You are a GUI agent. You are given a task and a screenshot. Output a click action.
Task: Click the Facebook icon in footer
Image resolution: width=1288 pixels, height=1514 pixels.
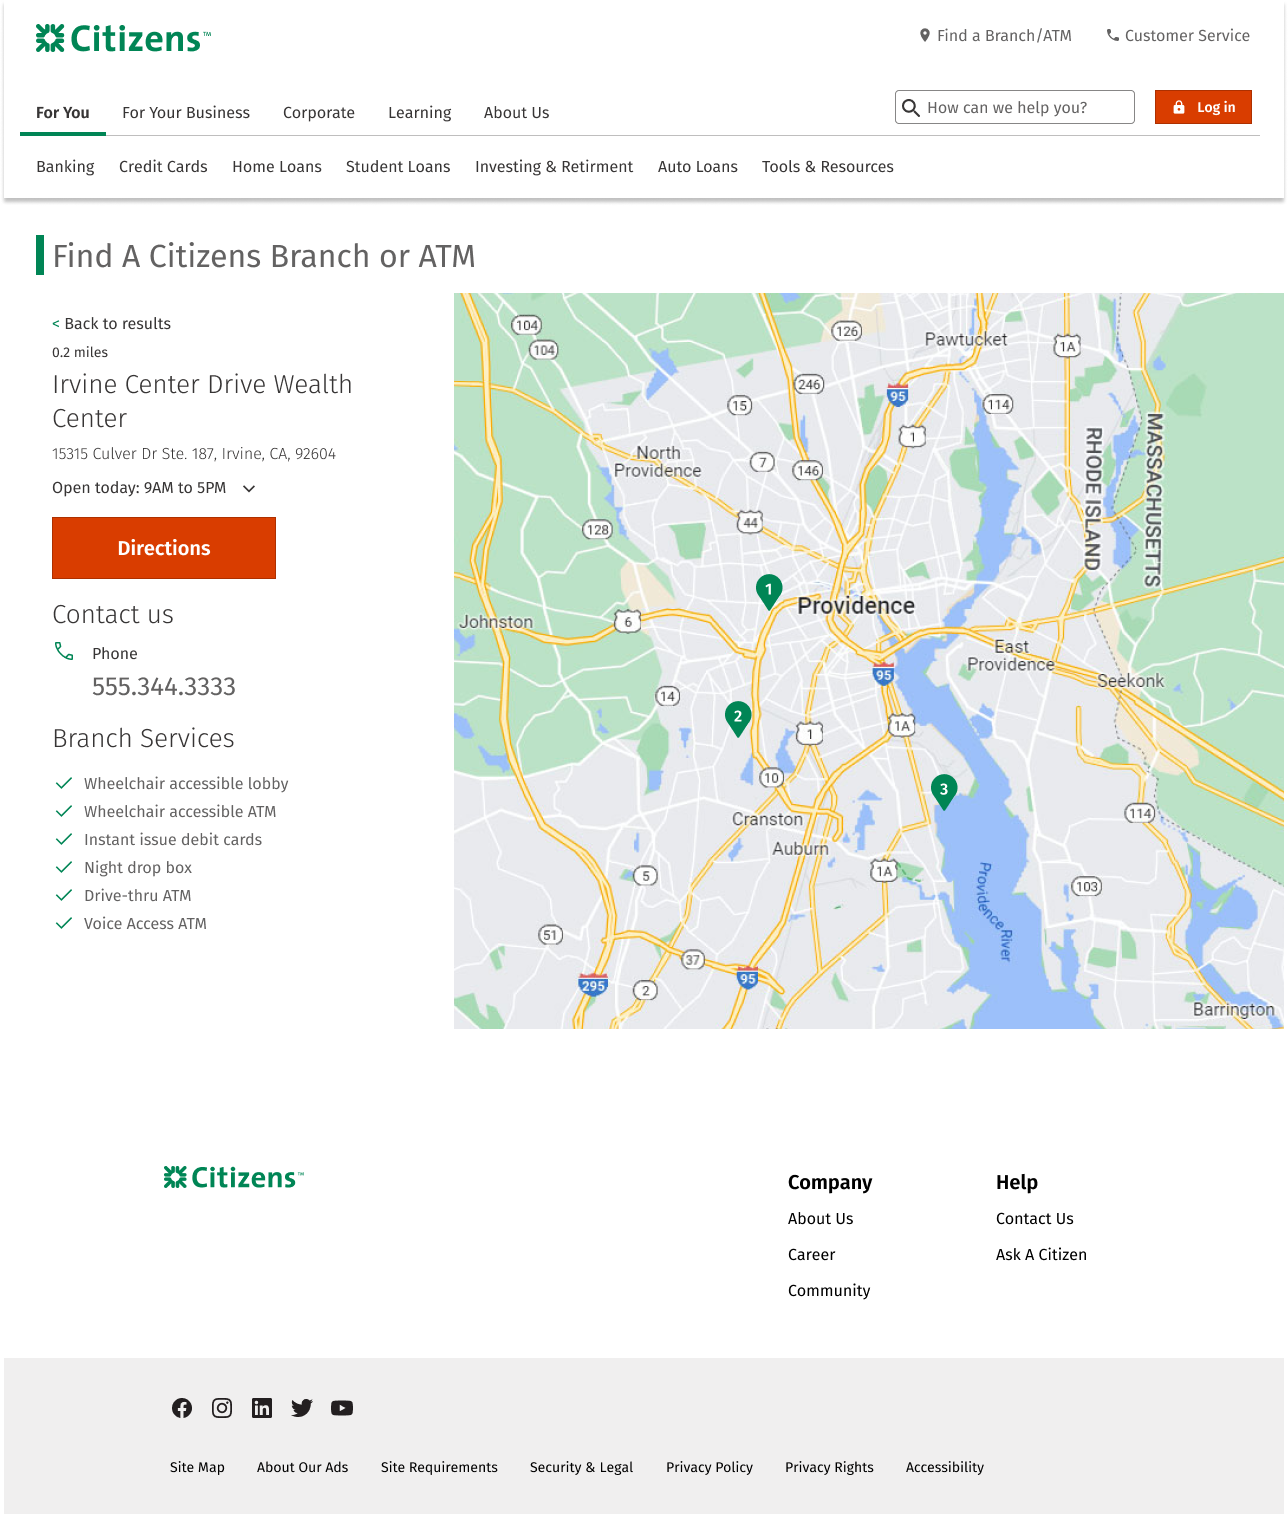[182, 1408]
